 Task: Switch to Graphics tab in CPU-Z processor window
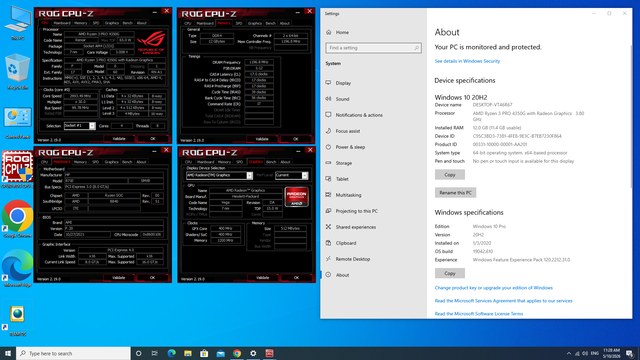(x=111, y=23)
